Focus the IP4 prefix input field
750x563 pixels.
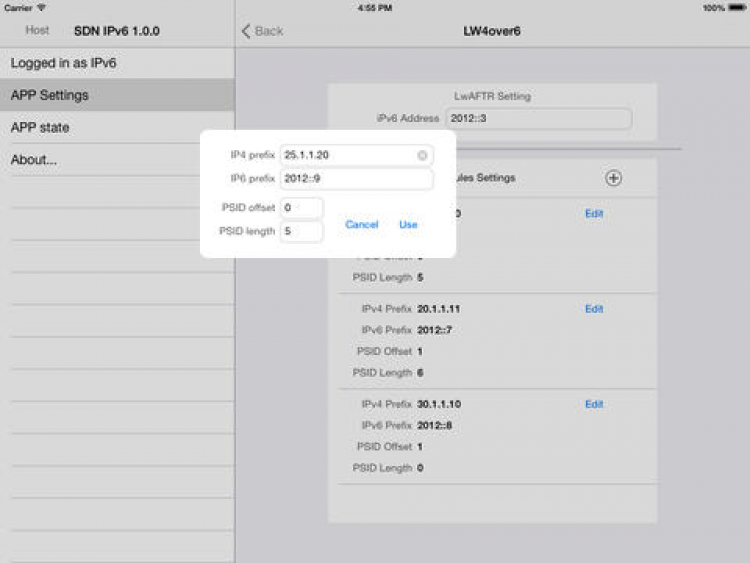356,155
